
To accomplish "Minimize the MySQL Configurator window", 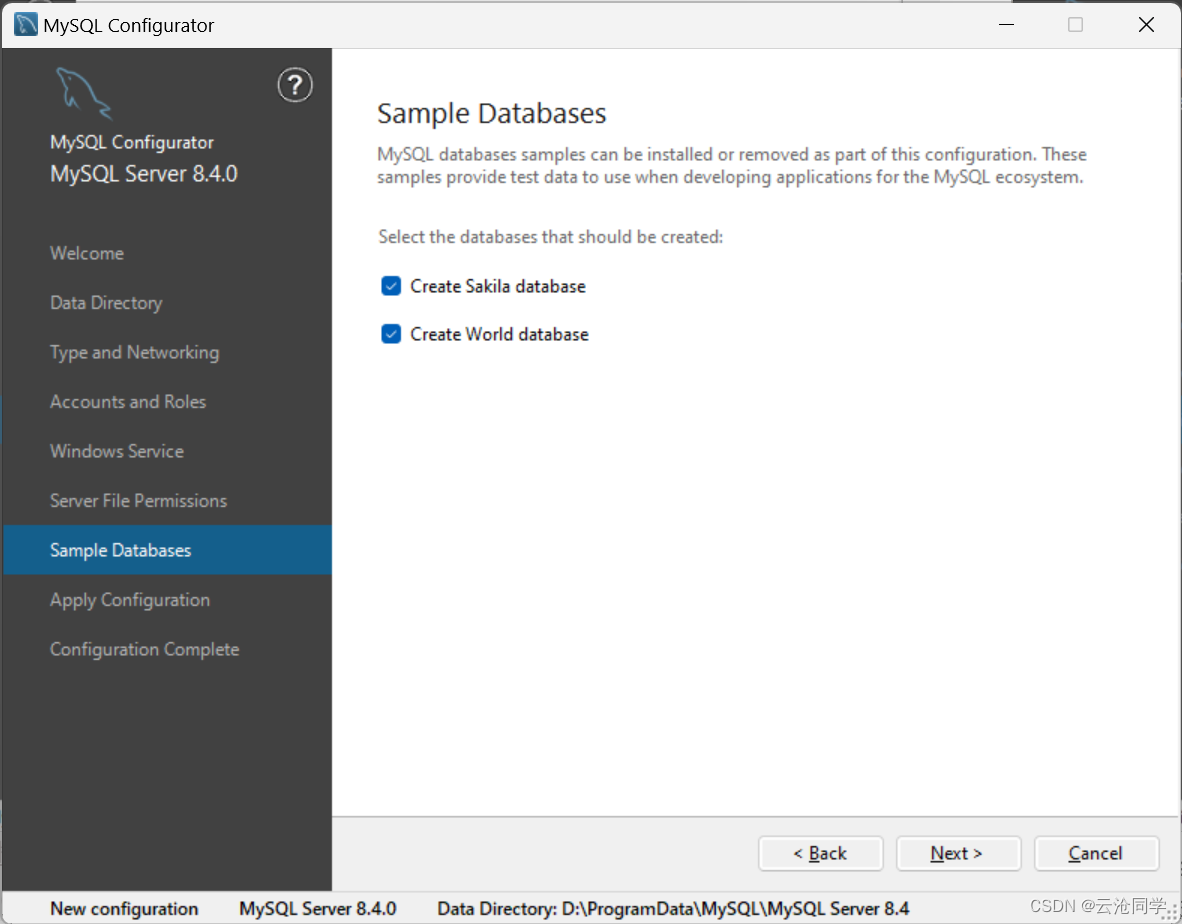I will [1006, 25].
